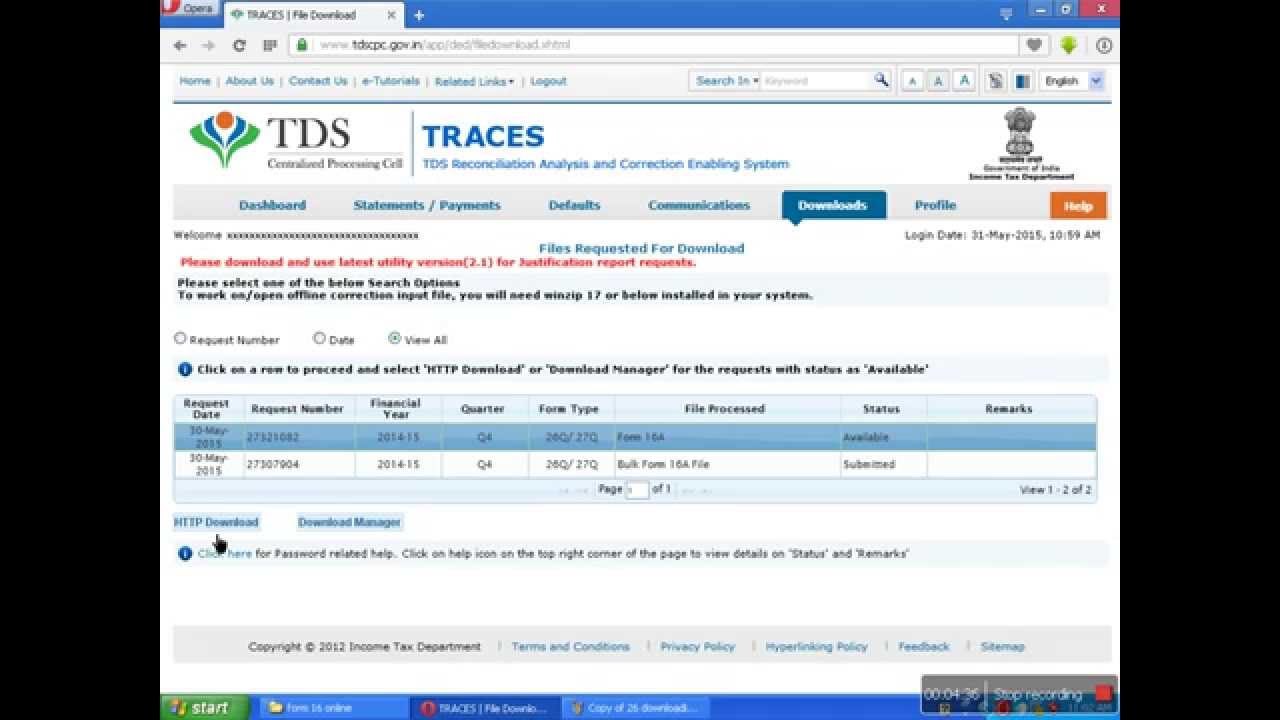Click the red Stop recording button
Screen dimensions: 1280x720
[x=1103, y=693]
